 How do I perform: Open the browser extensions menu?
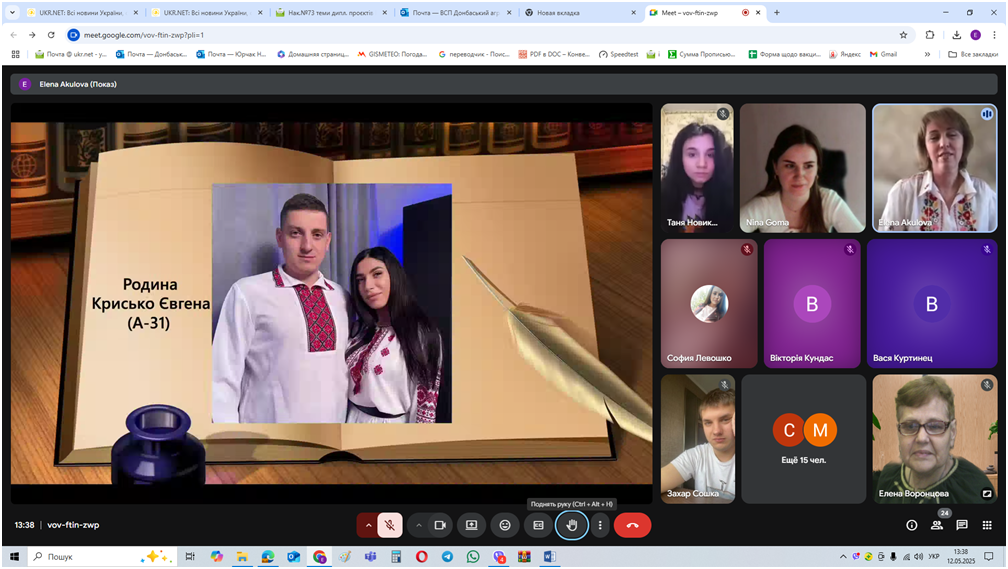coord(930,35)
